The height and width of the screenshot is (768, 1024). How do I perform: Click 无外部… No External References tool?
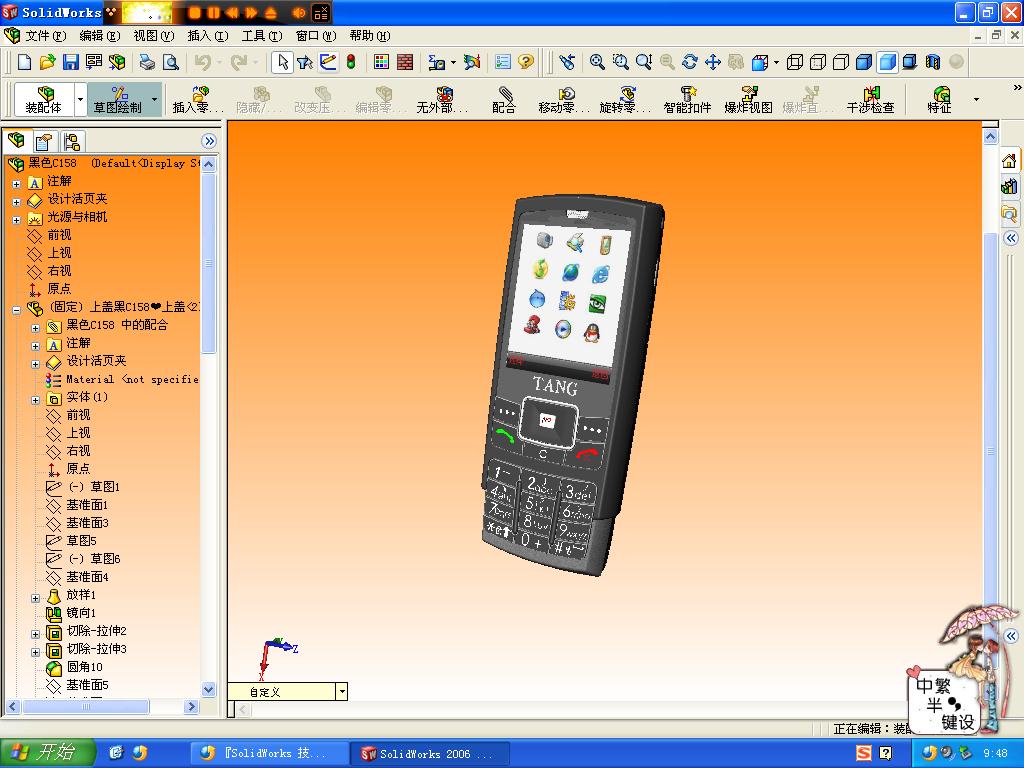coord(442,99)
